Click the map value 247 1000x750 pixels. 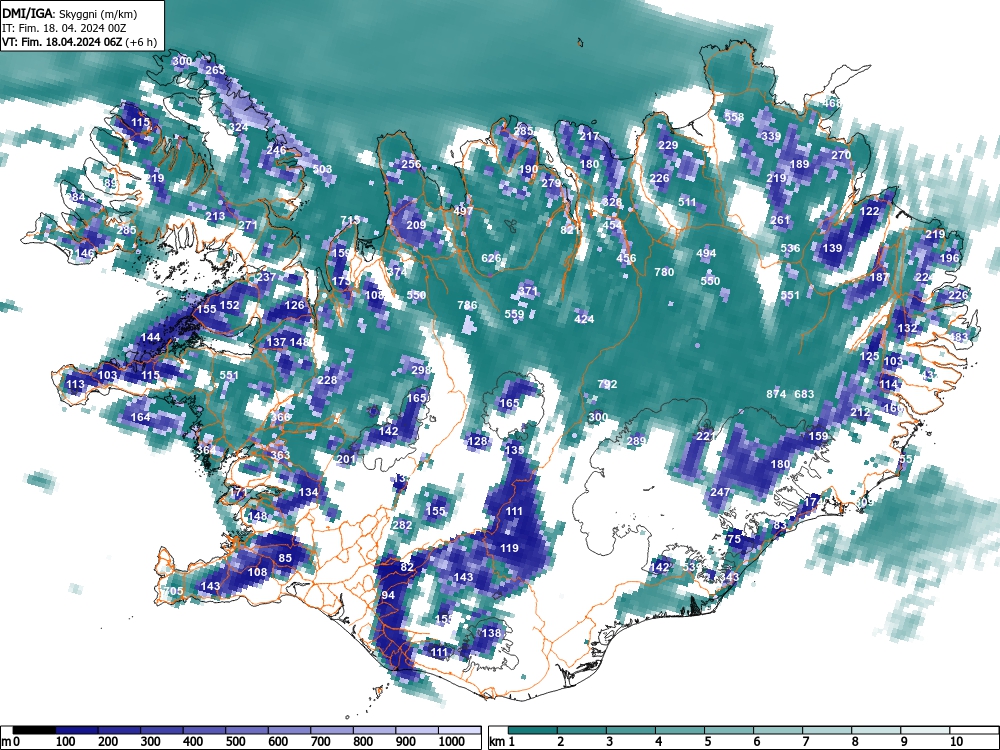720,492
